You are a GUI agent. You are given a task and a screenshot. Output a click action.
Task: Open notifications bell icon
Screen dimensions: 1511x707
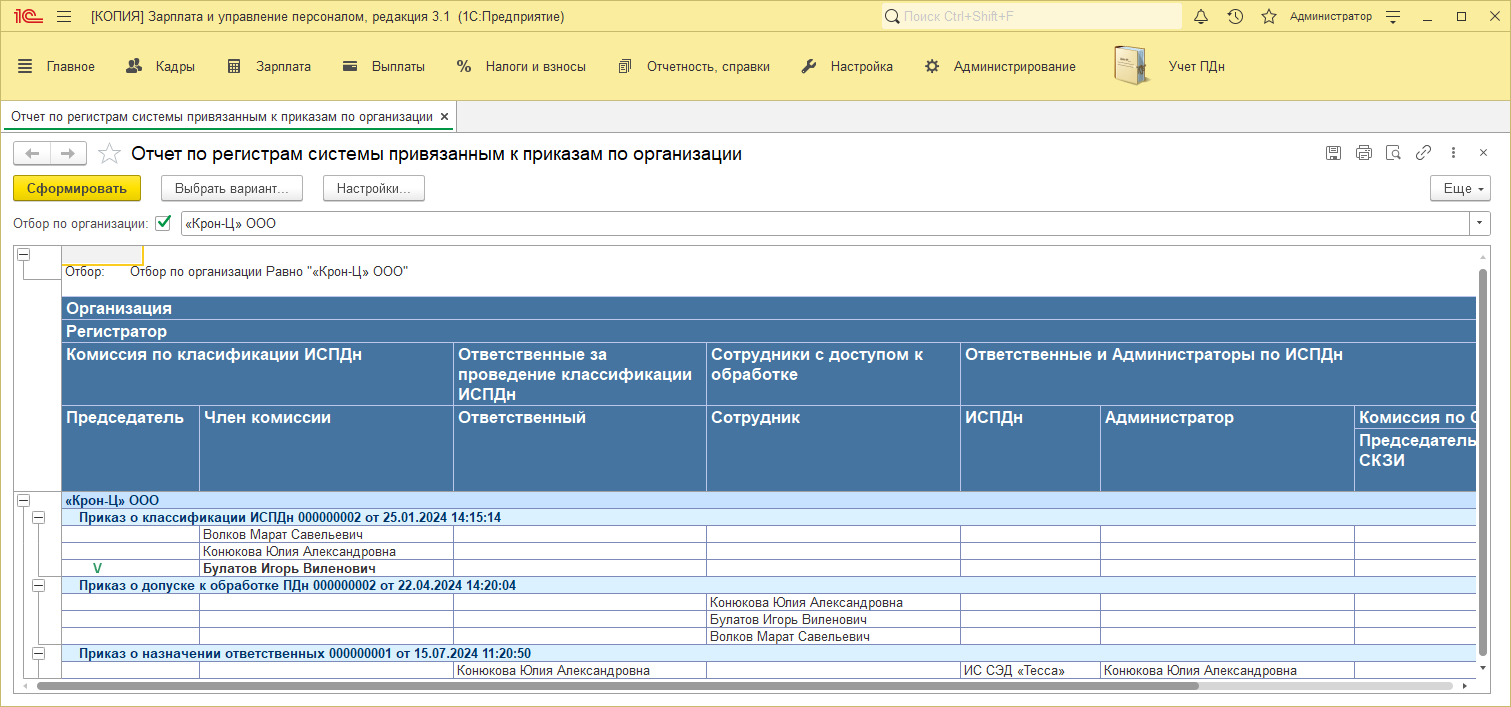[1201, 17]
